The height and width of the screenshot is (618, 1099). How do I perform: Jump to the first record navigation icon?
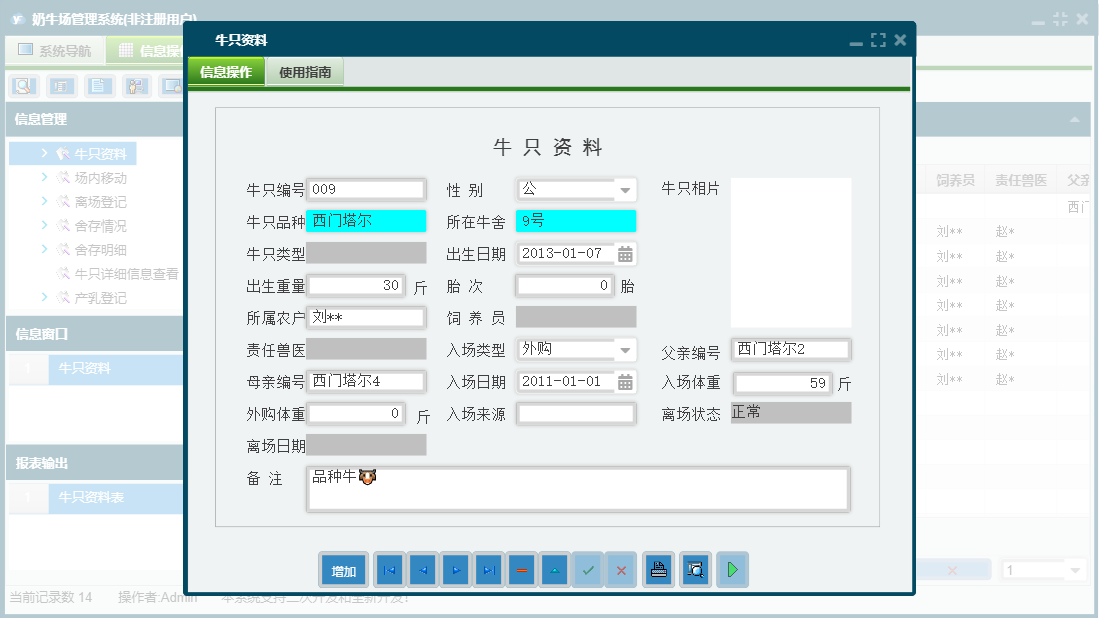389,570
